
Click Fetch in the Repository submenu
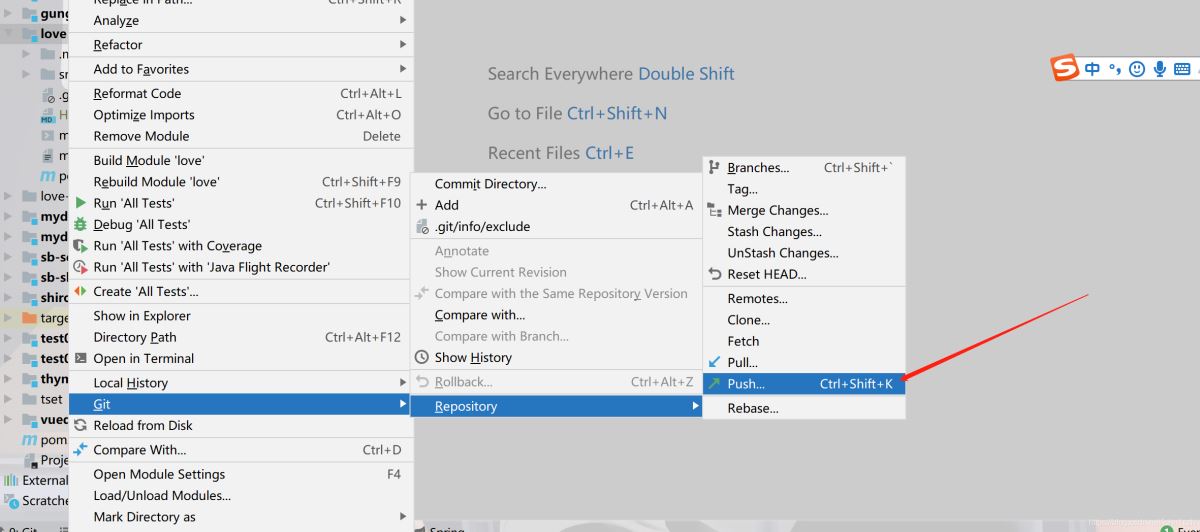pos(743,341)
